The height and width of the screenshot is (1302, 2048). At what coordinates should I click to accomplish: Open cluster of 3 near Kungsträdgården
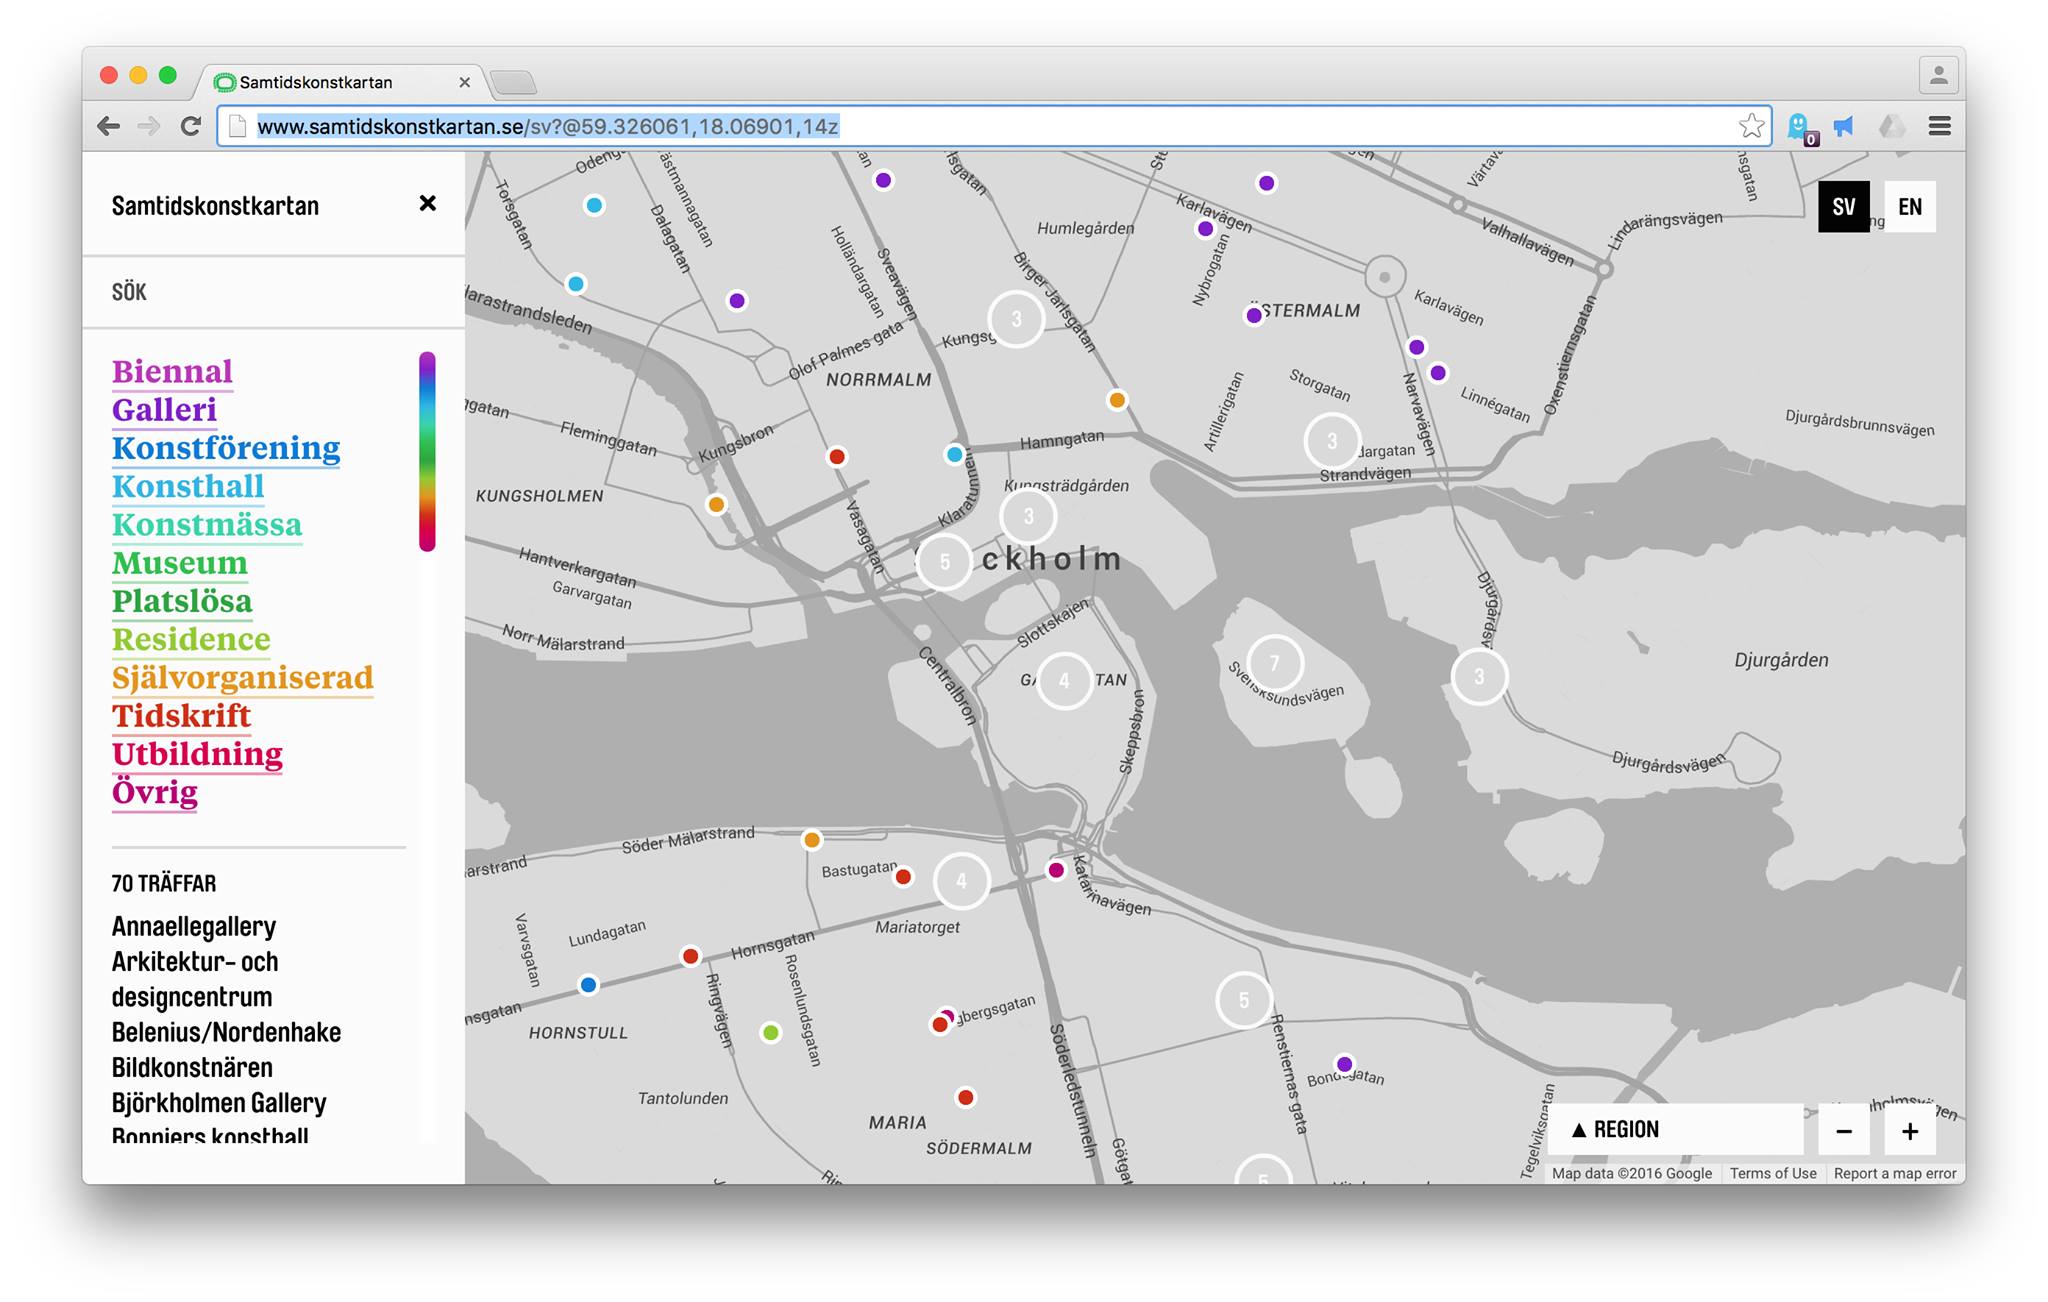coord(1028,517)
